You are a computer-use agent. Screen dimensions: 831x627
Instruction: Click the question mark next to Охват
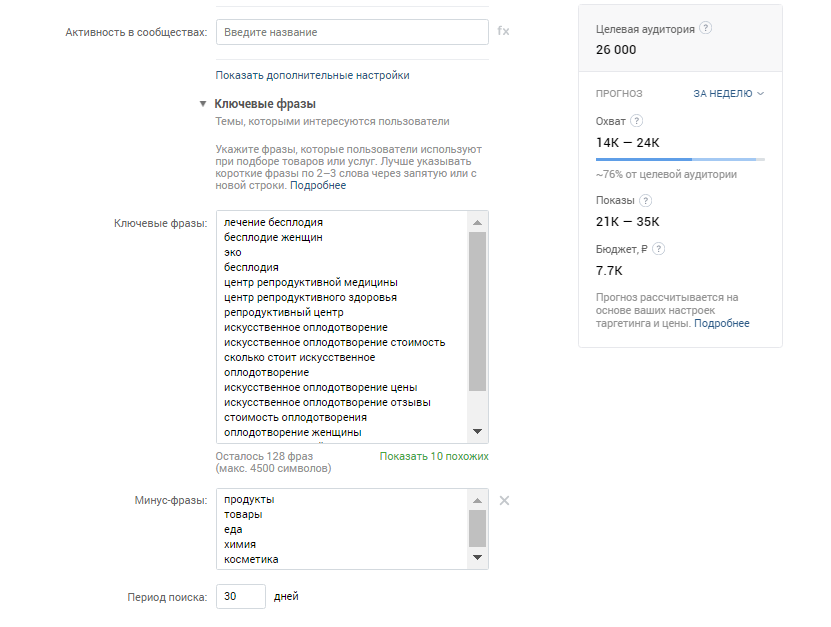tap(636, 121)
